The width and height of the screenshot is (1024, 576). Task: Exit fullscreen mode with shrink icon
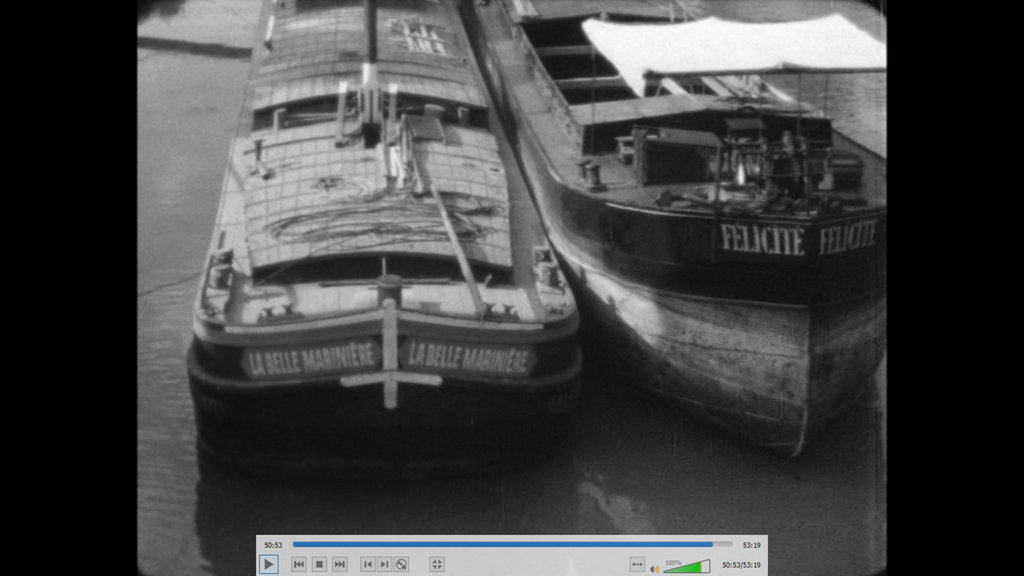[437, 564]
